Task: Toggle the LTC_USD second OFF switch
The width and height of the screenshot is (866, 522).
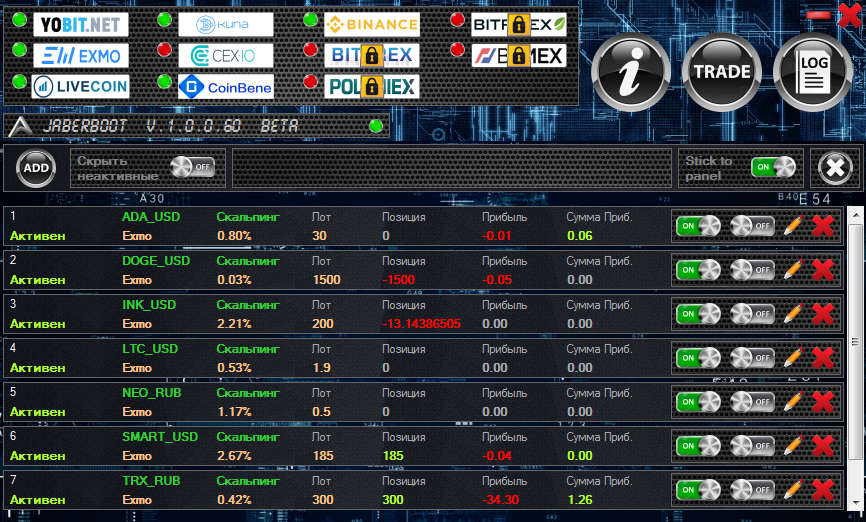Action: tap(752, 358)
